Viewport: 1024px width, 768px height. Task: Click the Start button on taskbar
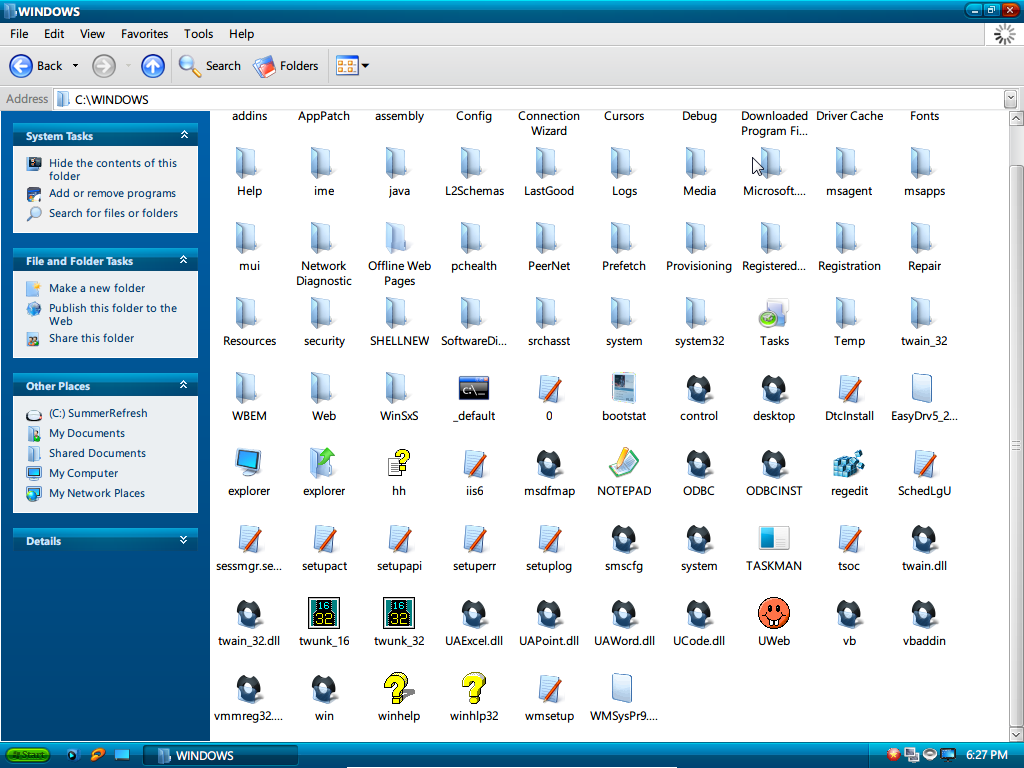[27, 755]
